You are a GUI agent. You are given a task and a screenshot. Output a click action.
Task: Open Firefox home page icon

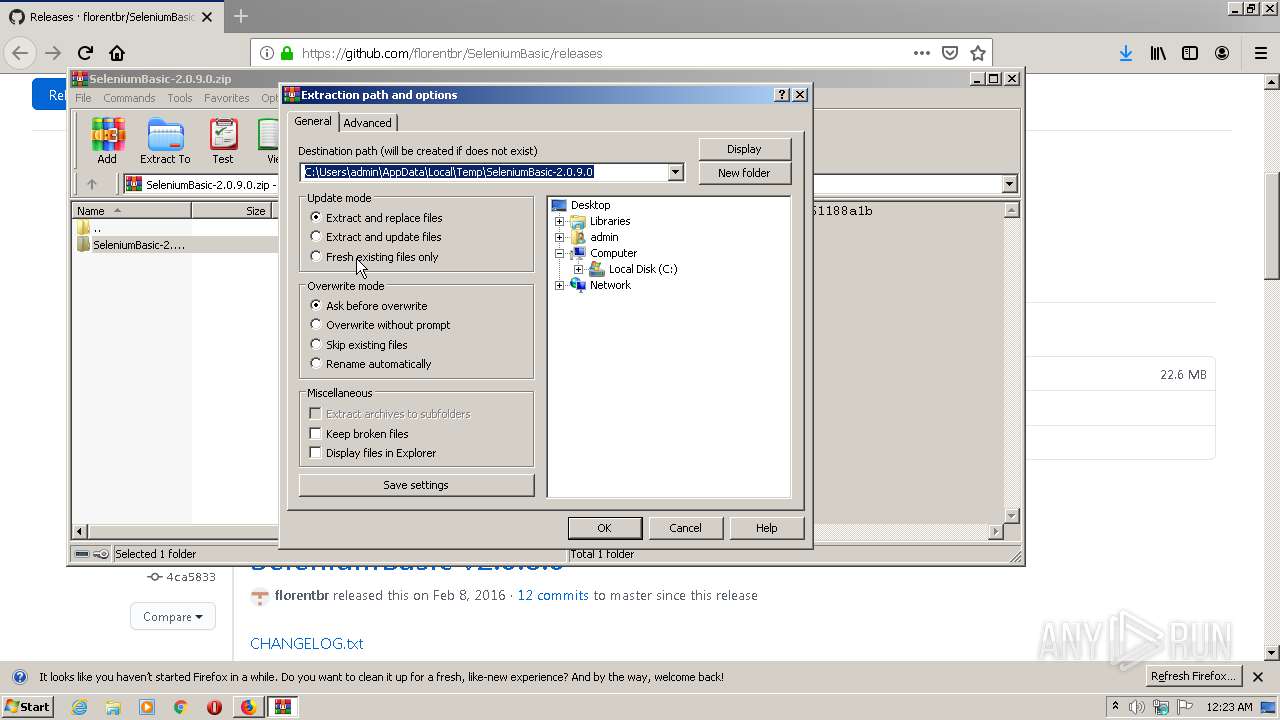click(117, 53)
